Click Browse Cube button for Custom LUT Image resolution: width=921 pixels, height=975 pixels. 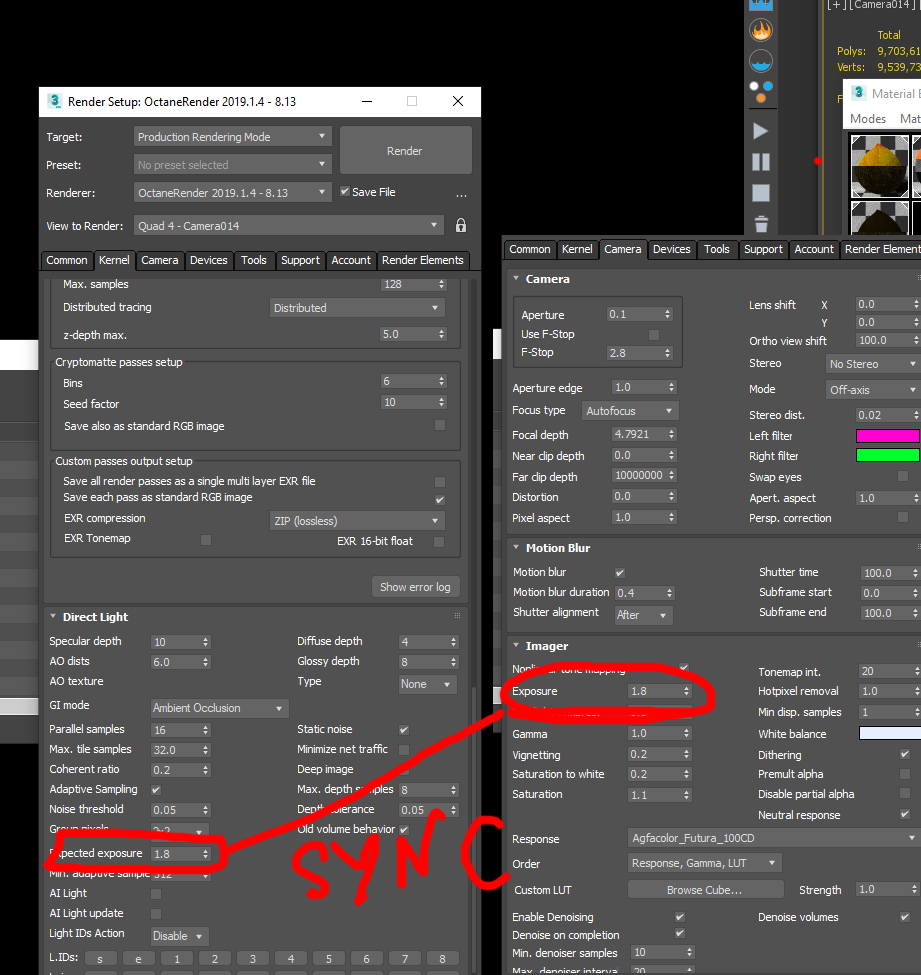pos(705,890)
